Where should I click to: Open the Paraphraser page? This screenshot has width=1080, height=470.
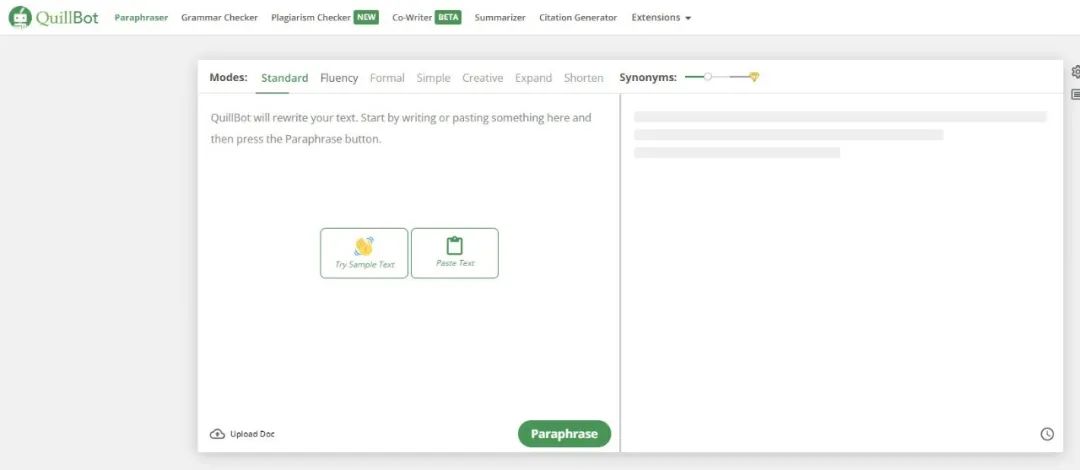[x=141, y=18]
